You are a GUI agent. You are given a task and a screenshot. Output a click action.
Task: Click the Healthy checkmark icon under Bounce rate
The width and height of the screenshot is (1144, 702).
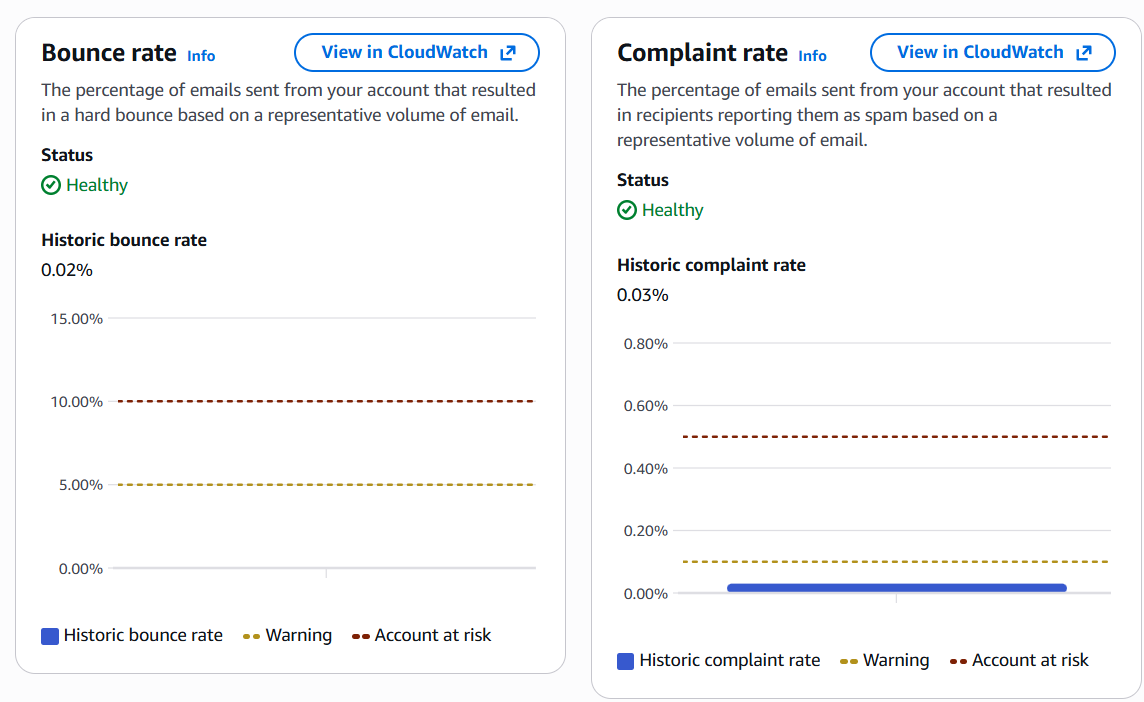click(51, 185)
